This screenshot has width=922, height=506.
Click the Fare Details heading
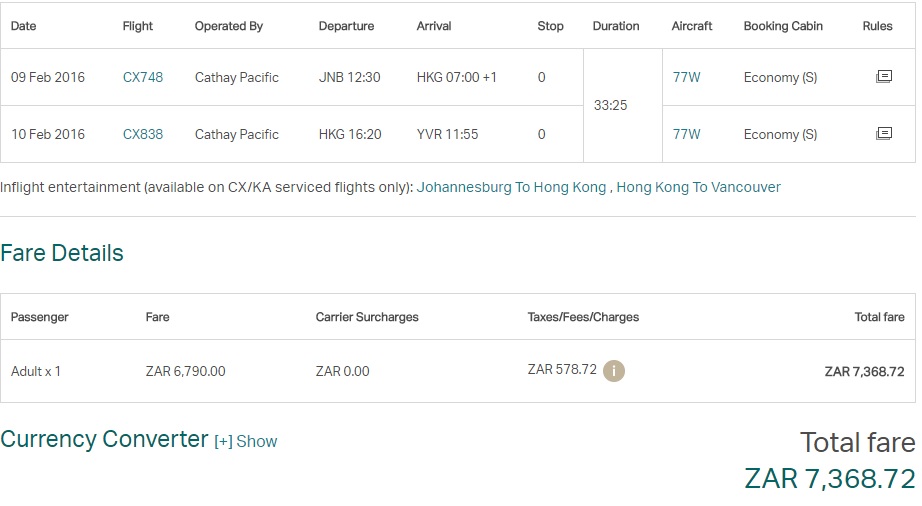pyautogui.click(x=62, y=253)
